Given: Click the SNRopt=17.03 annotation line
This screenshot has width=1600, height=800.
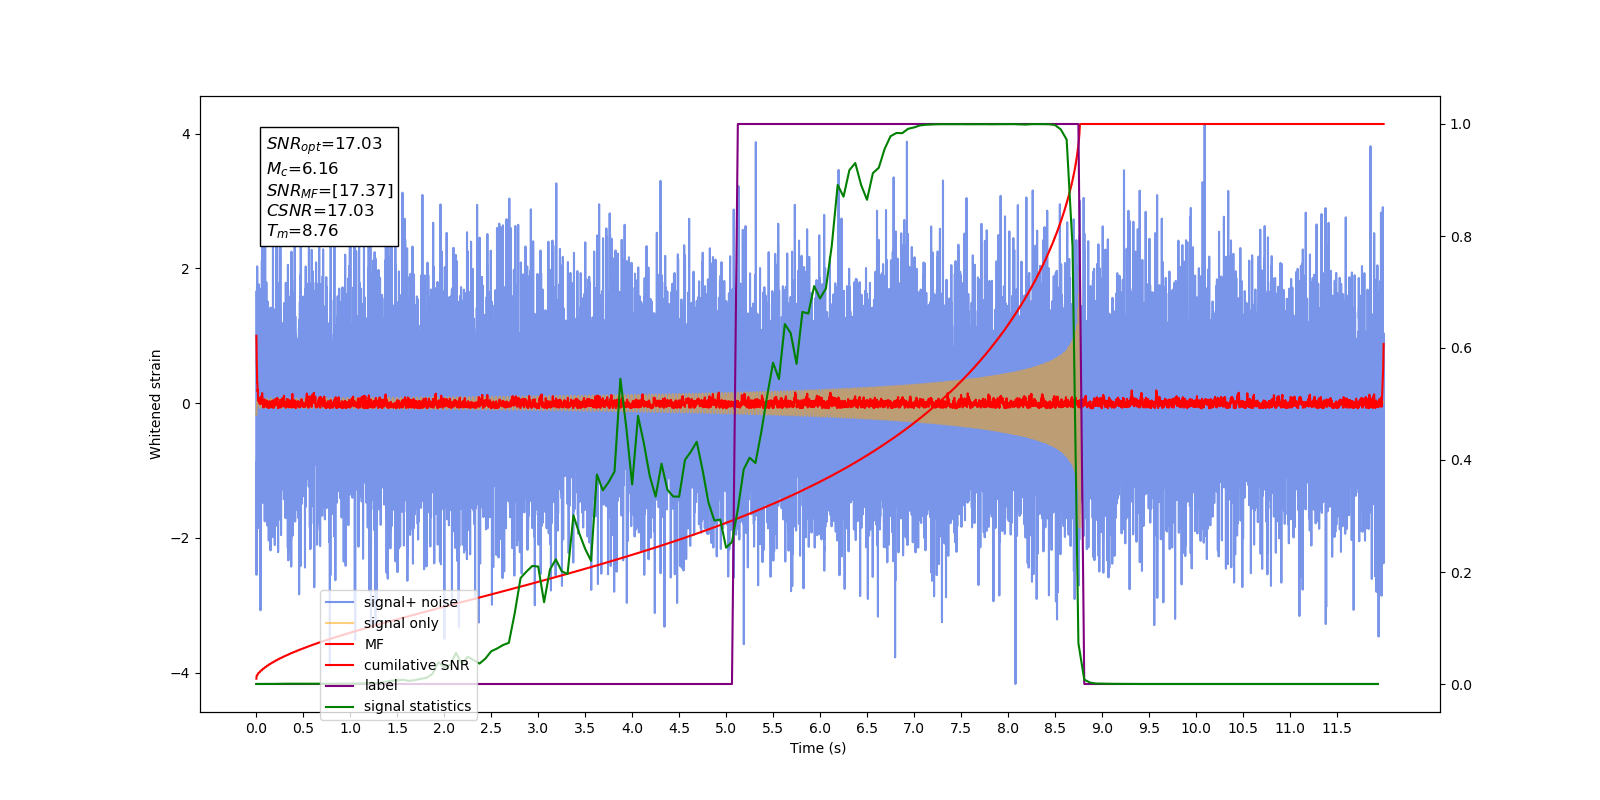Looking at the screenshot, I should (x=324, y=144).
